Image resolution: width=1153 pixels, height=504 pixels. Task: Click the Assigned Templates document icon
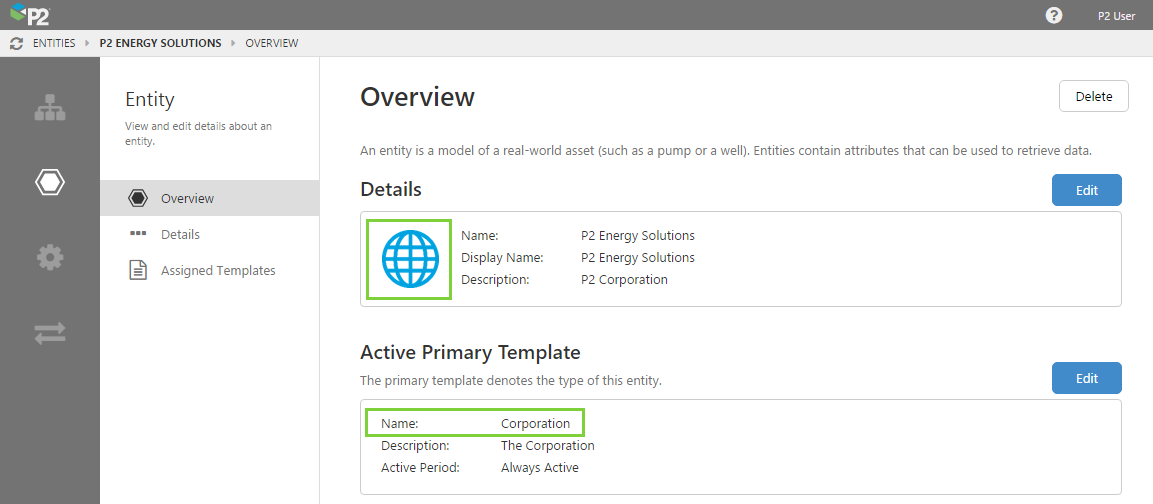click(x=138, y=270)
